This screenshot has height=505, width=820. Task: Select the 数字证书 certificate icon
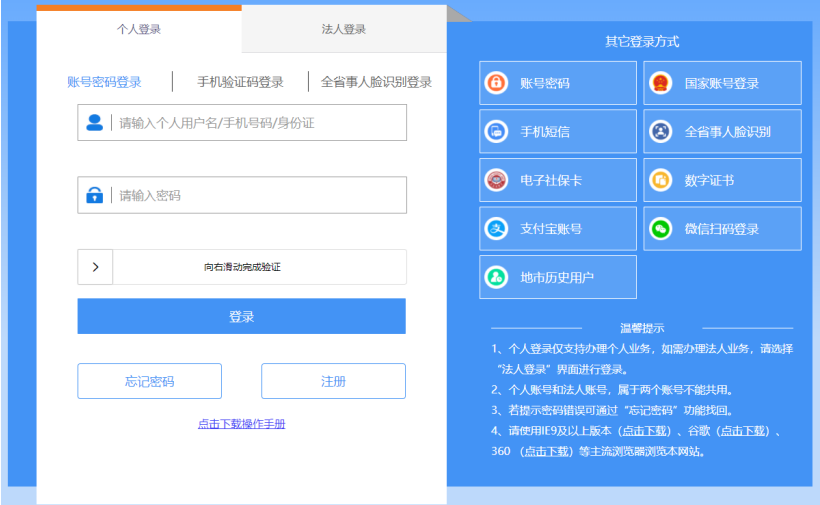point(660,180)
